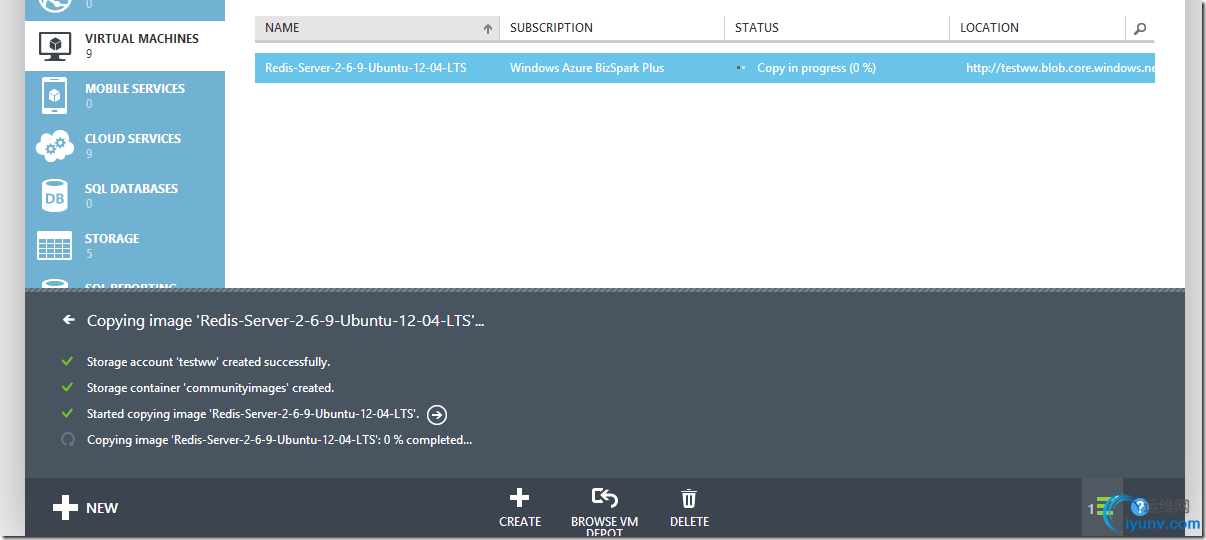Click the table search magnifier icon
1206x540 pixels.
click(1140, 29)
